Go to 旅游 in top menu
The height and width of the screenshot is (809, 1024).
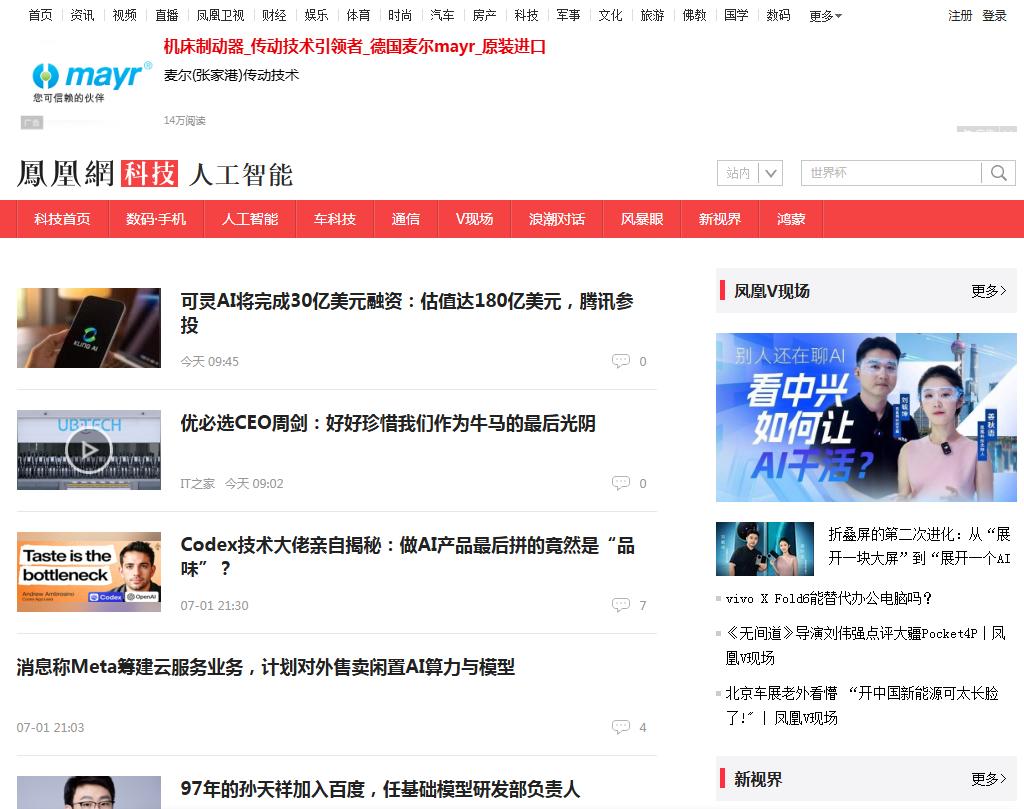click(652, 15)
